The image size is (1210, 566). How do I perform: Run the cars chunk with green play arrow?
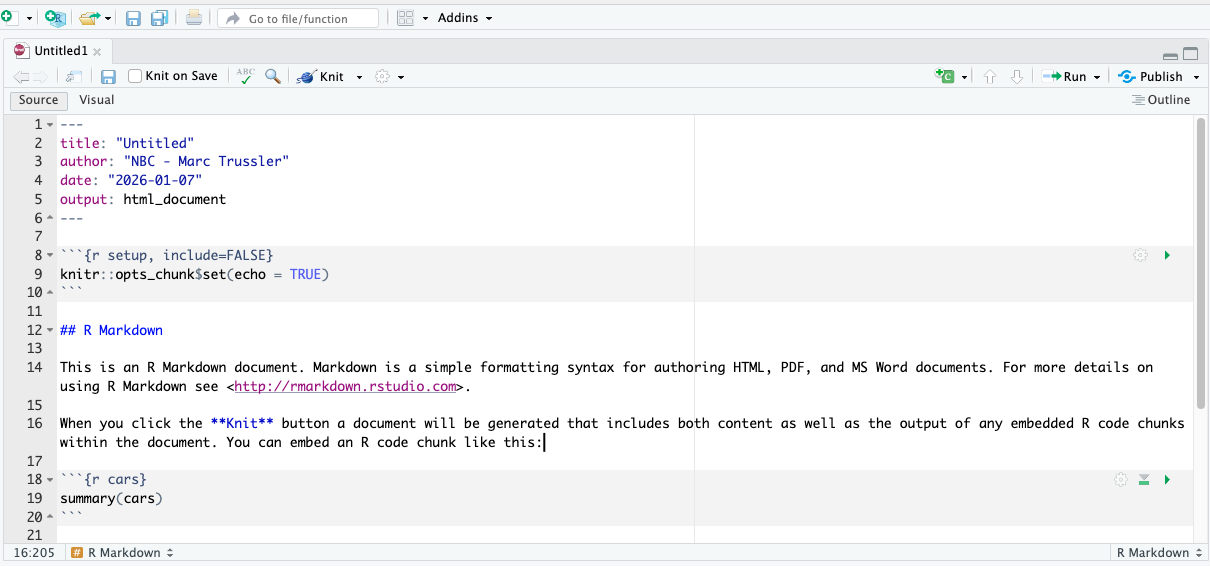[x=1167, y=480]
